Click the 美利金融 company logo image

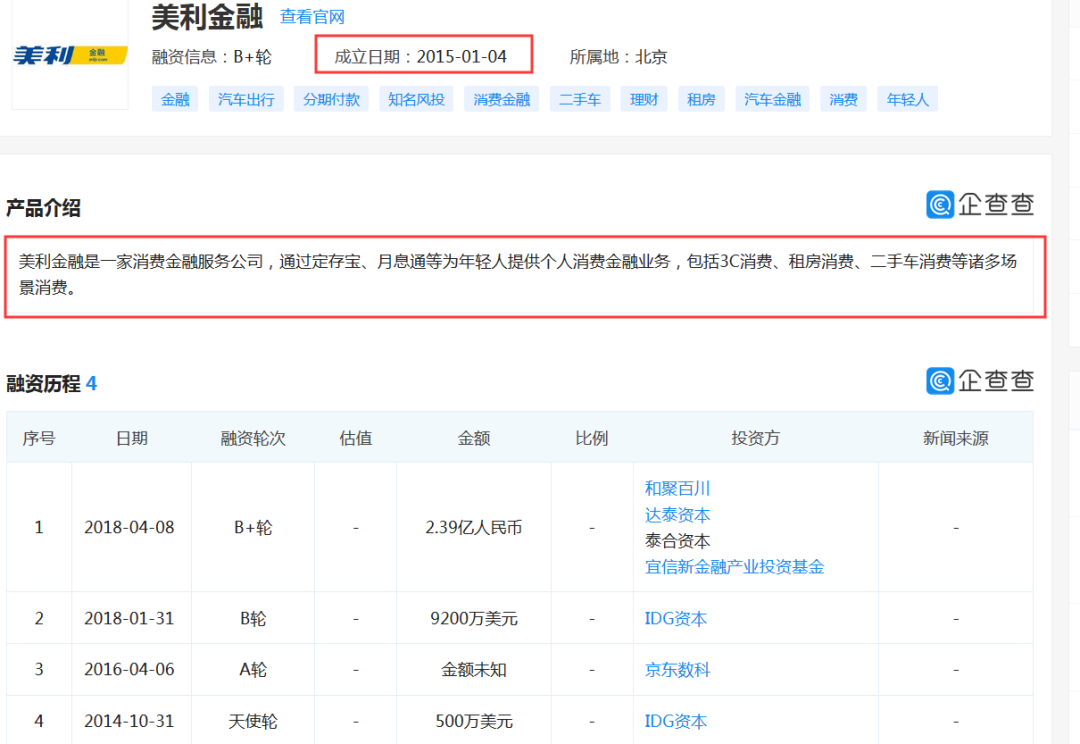(70, 55)
